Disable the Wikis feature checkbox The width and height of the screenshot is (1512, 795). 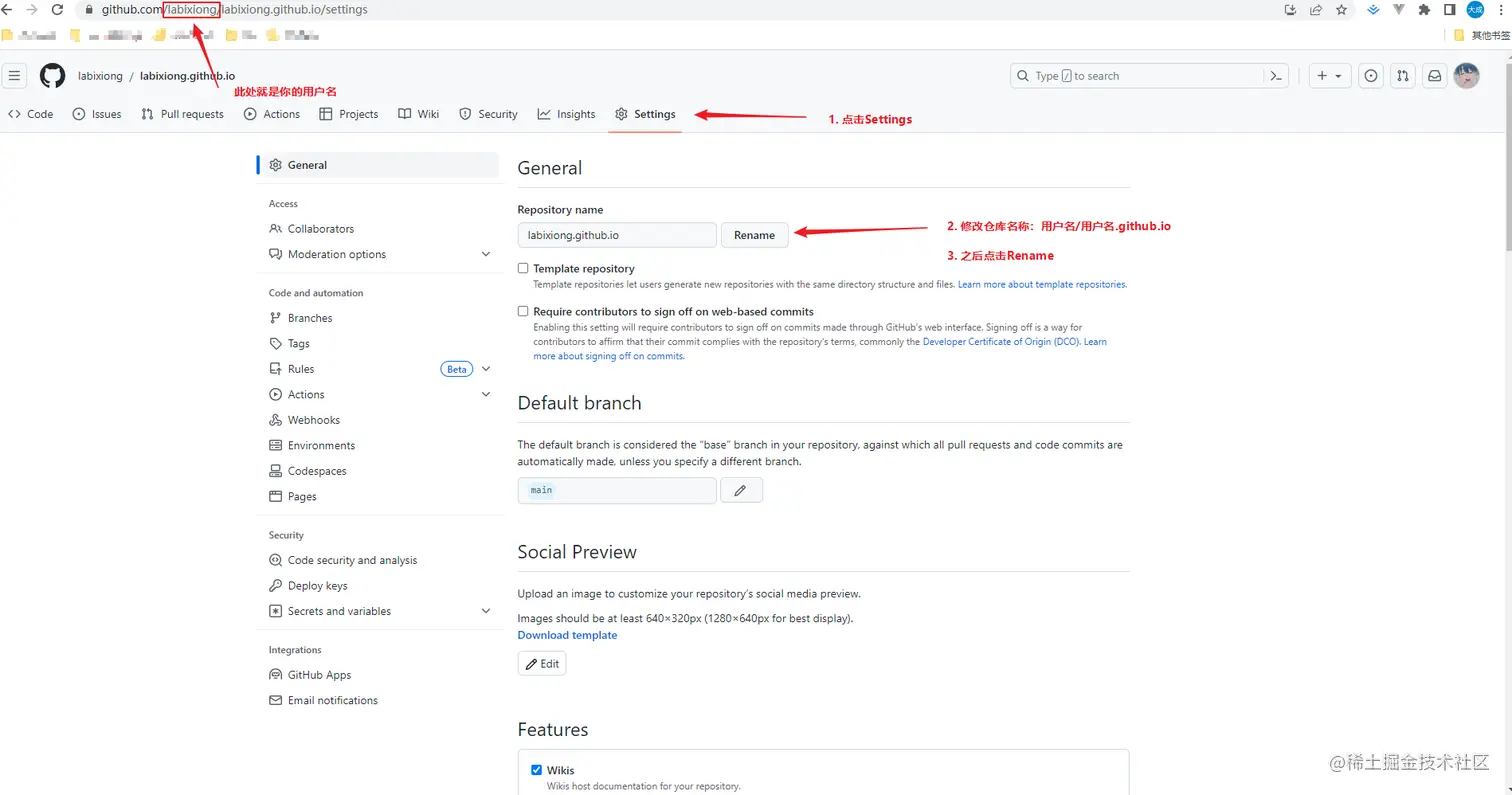537,770
